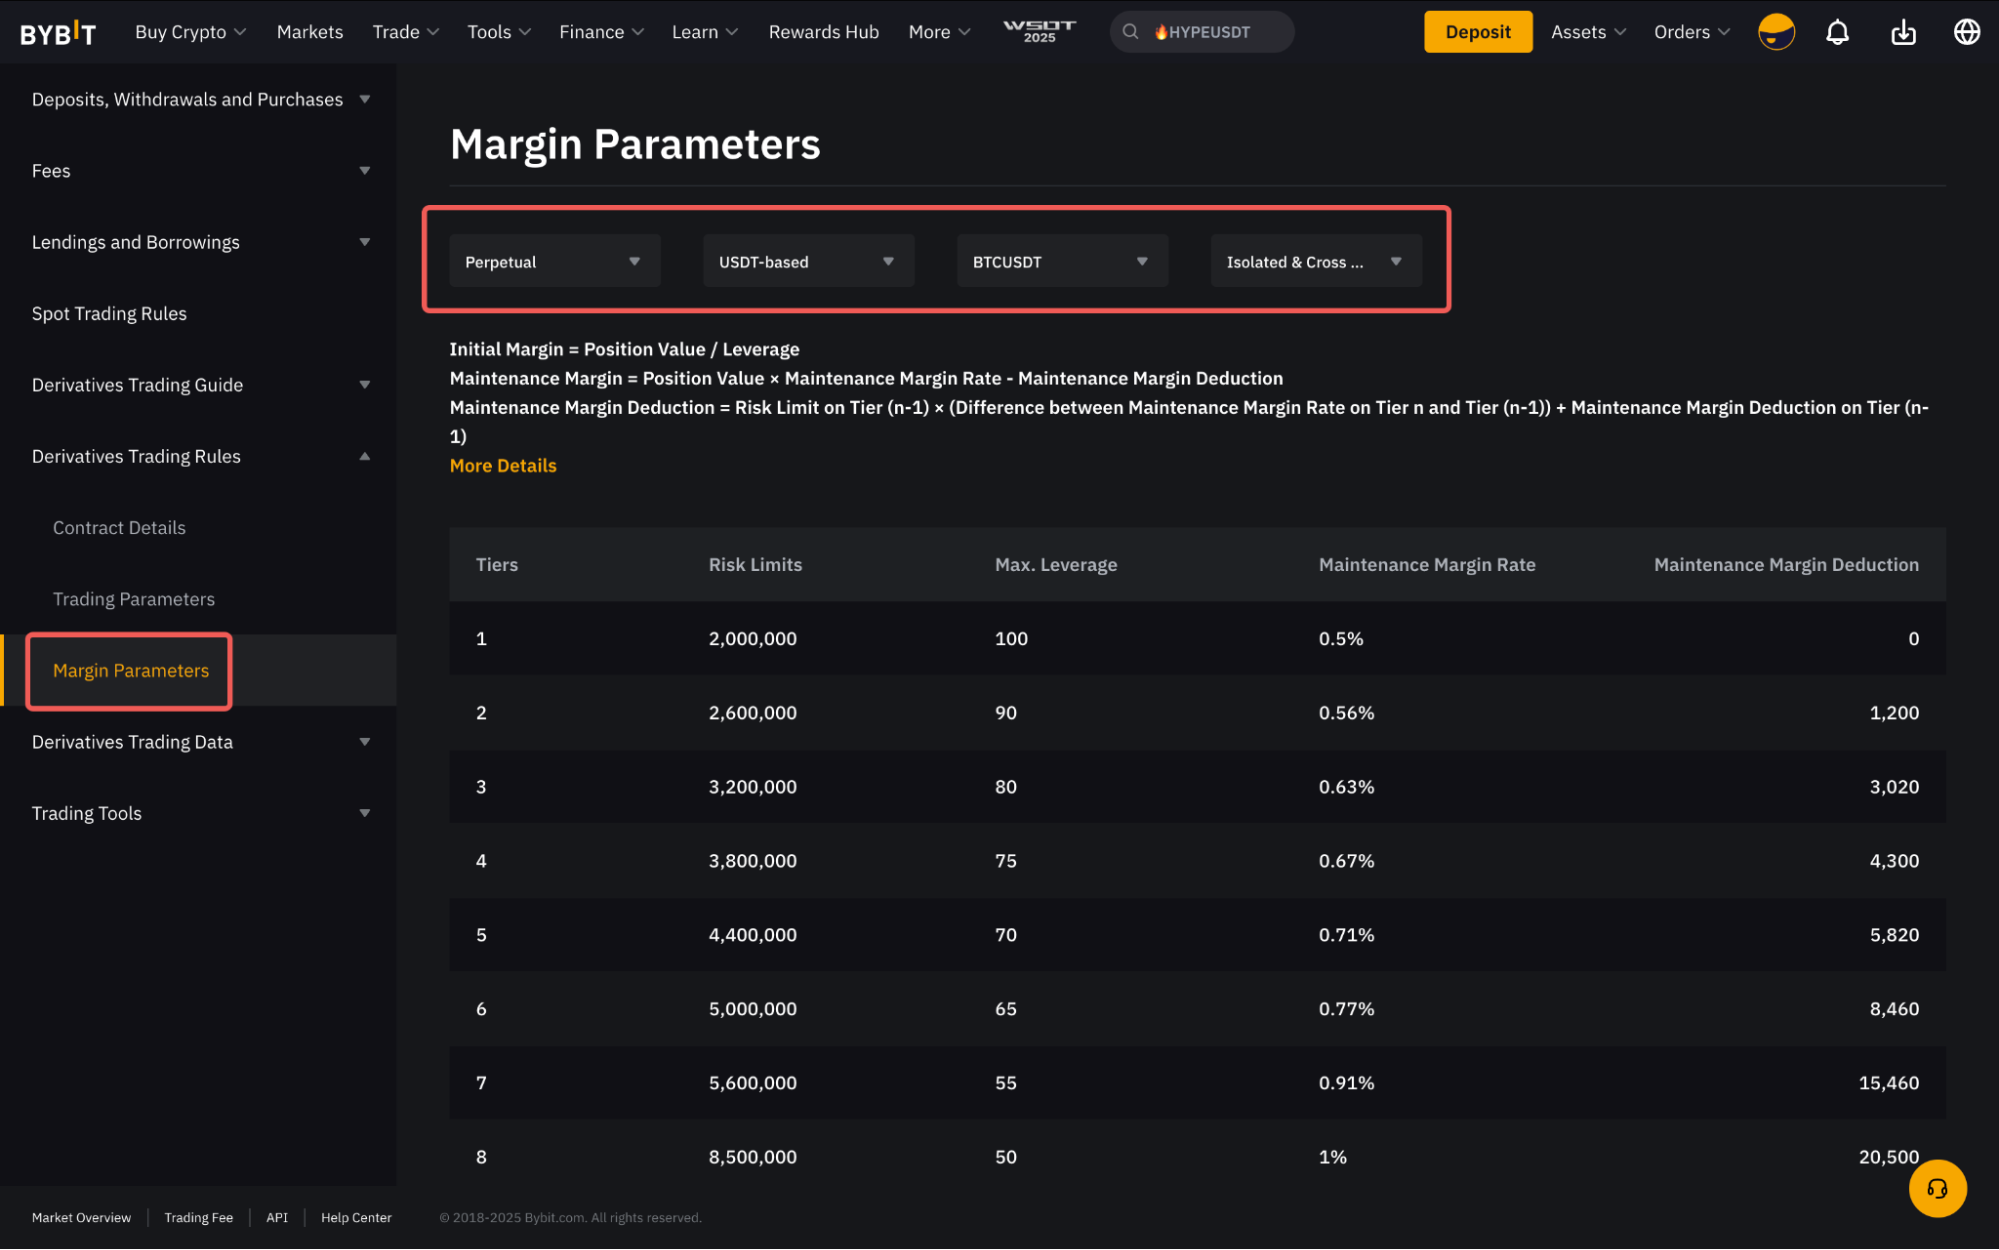The width and height of the screenshot is (1999, 1250).
Task: Click the app download icon
Action: (x=1903, y=32)
